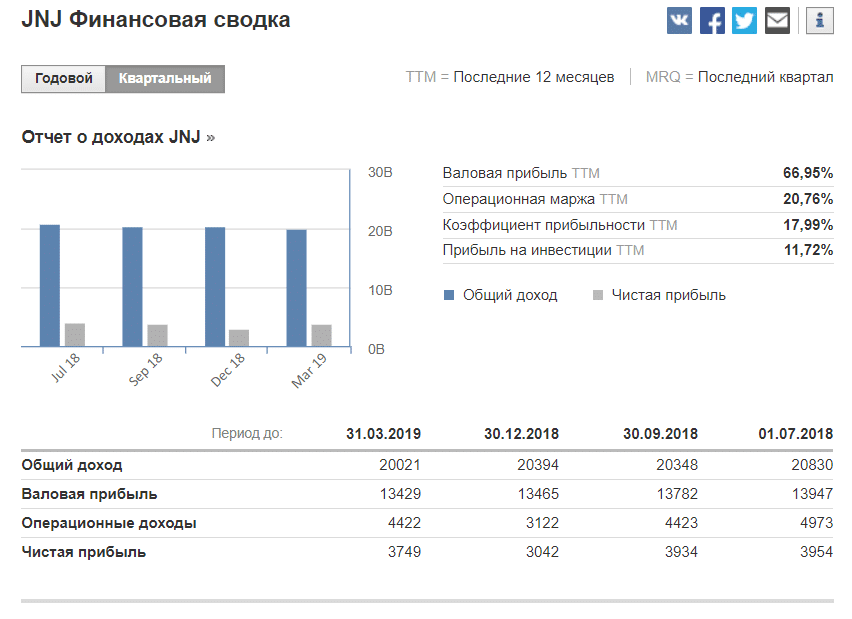Screen dimensions: 852x619
Task: Click operating income value 4423
Action: pos(681,523)
